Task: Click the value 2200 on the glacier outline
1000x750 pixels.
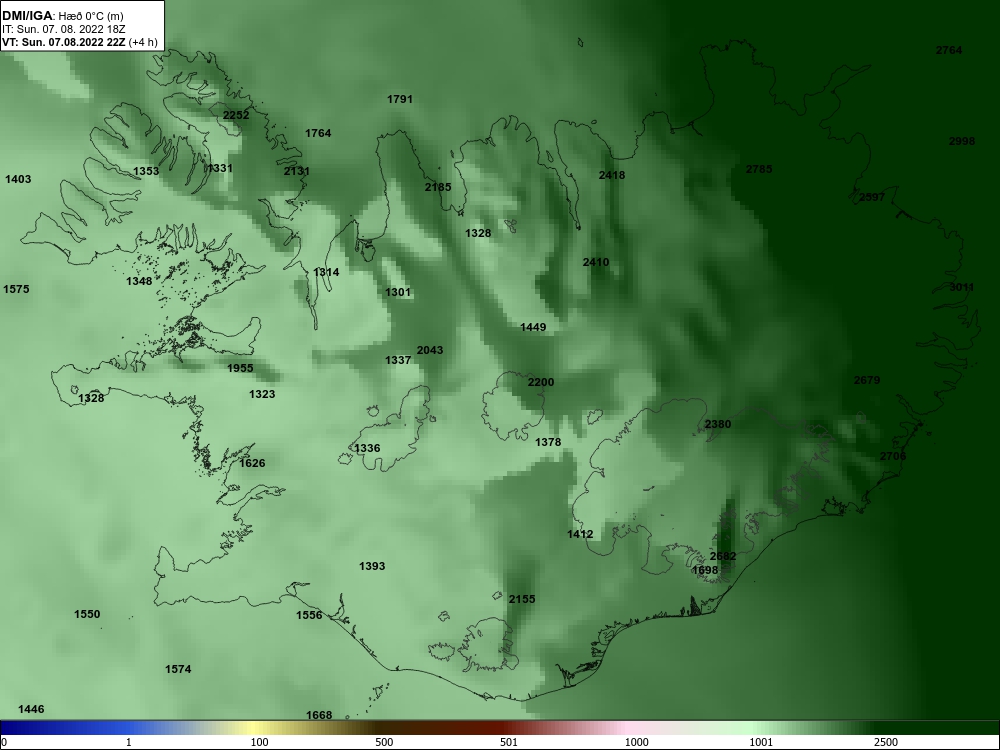Action: tap(541, 382)
